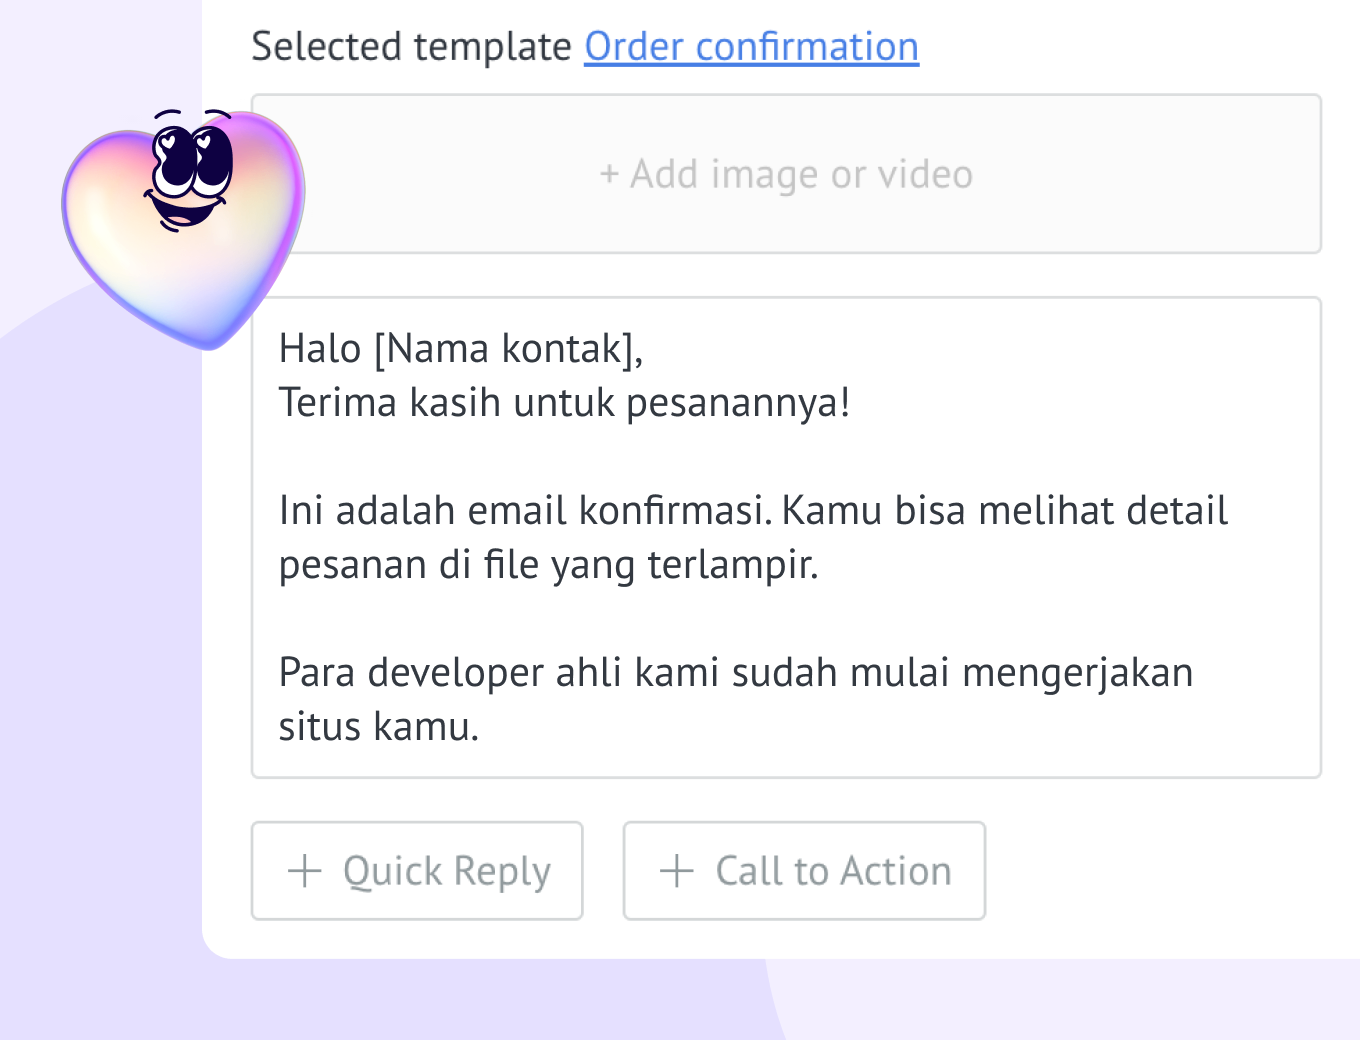Screen dimensions: 1360x1040
Task: Place cursor after situs kamu.
Action: tap(481, 727)
